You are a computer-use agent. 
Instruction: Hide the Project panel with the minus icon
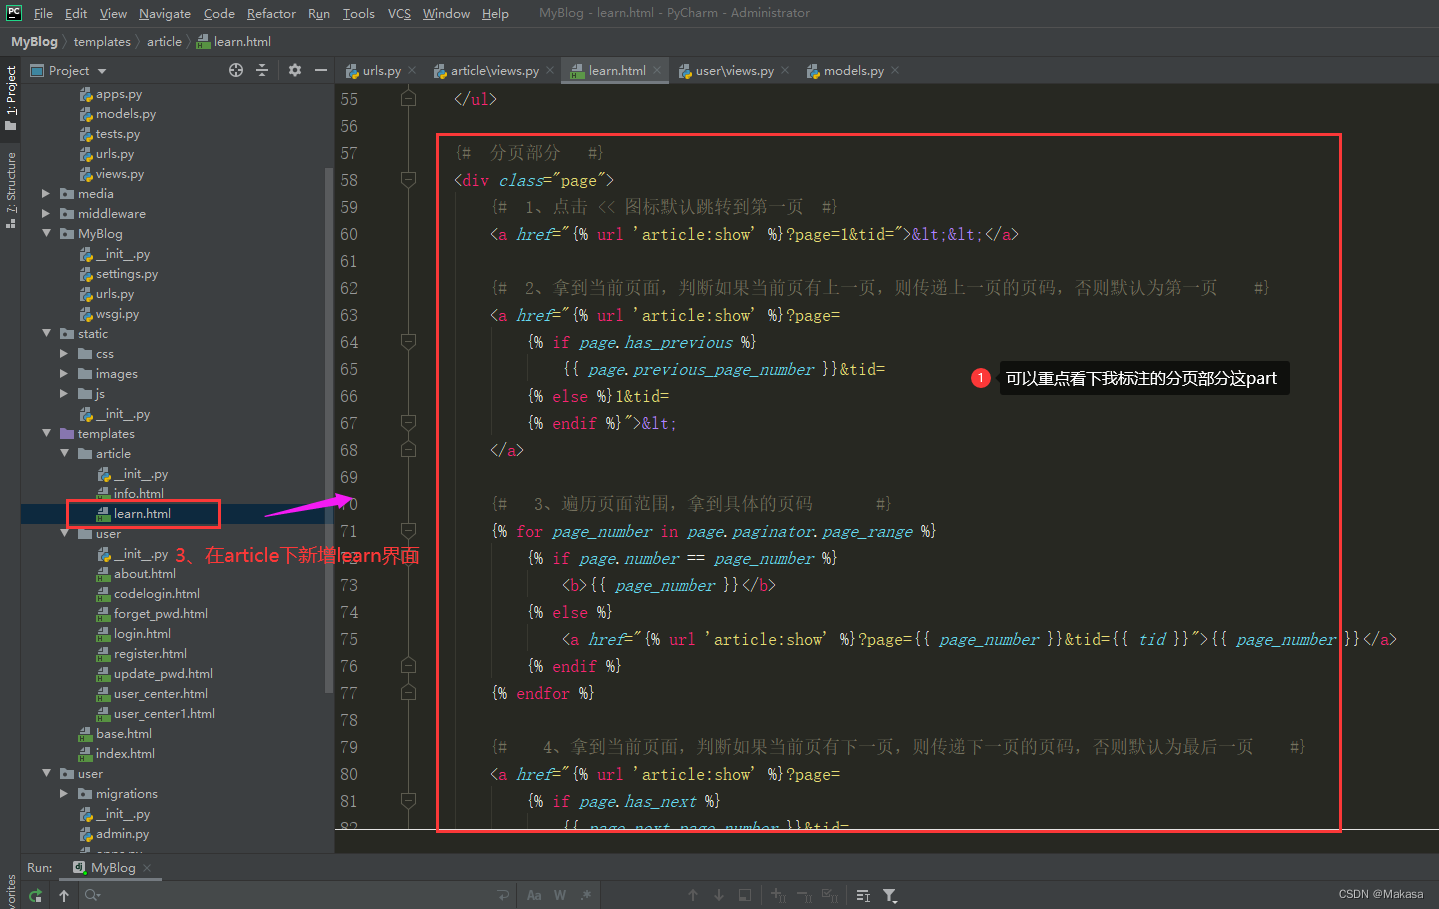(320, 70)
